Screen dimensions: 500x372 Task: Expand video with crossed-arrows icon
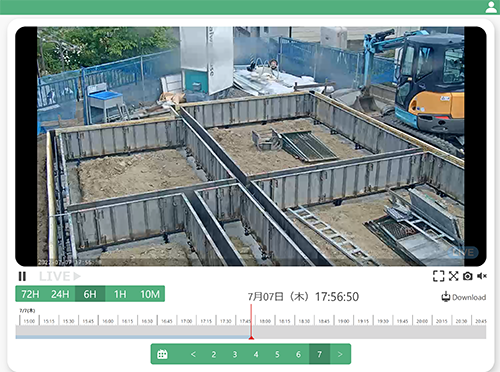pyautogui.click(x=453, y=276)
